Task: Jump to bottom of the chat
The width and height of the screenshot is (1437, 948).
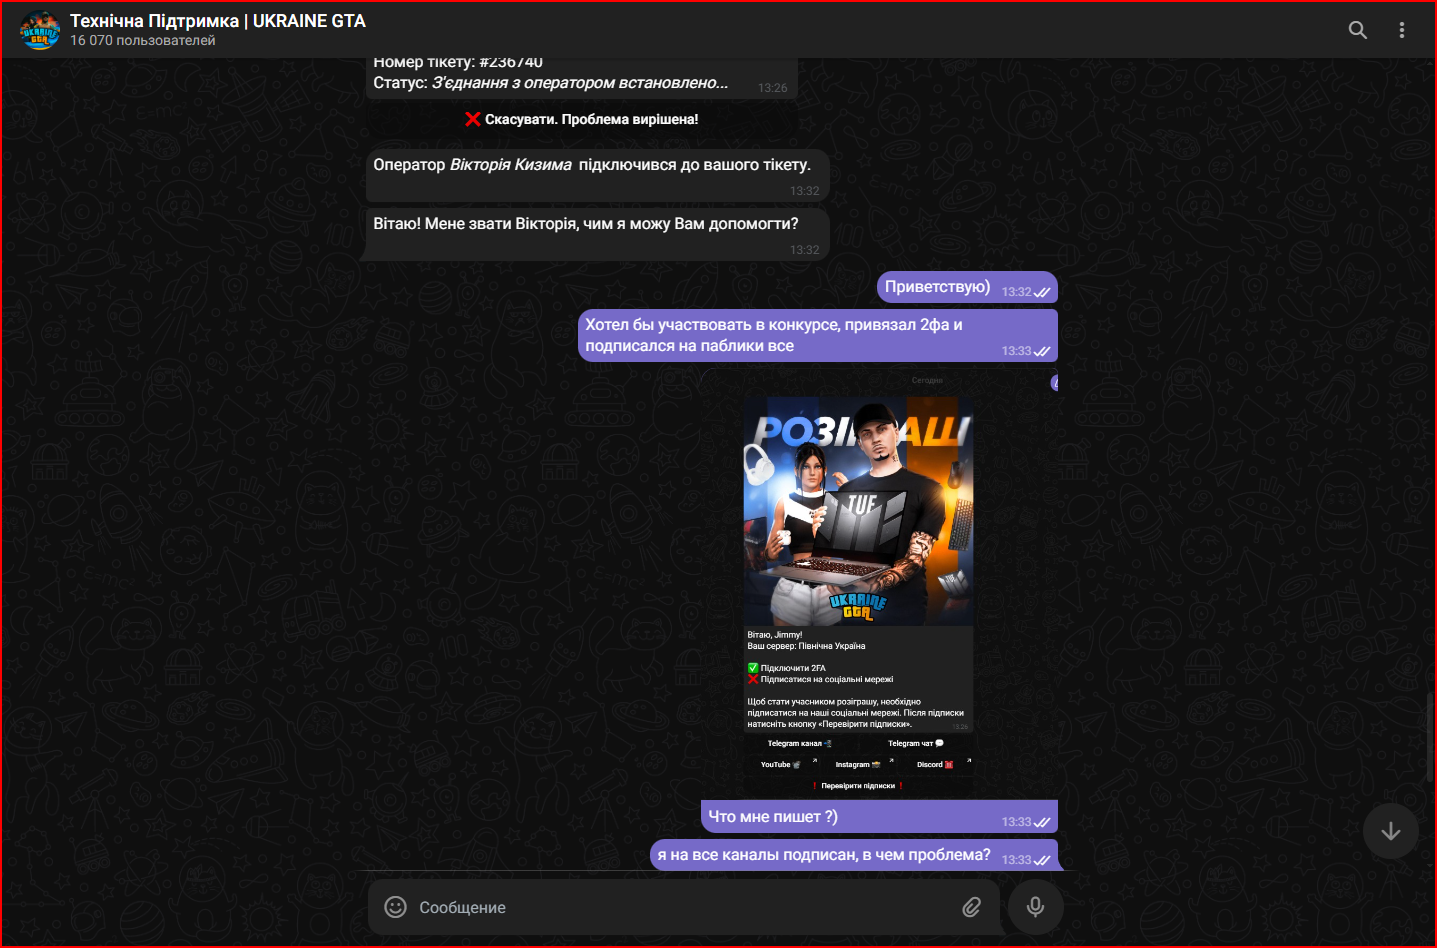Action: [1390, 831]
